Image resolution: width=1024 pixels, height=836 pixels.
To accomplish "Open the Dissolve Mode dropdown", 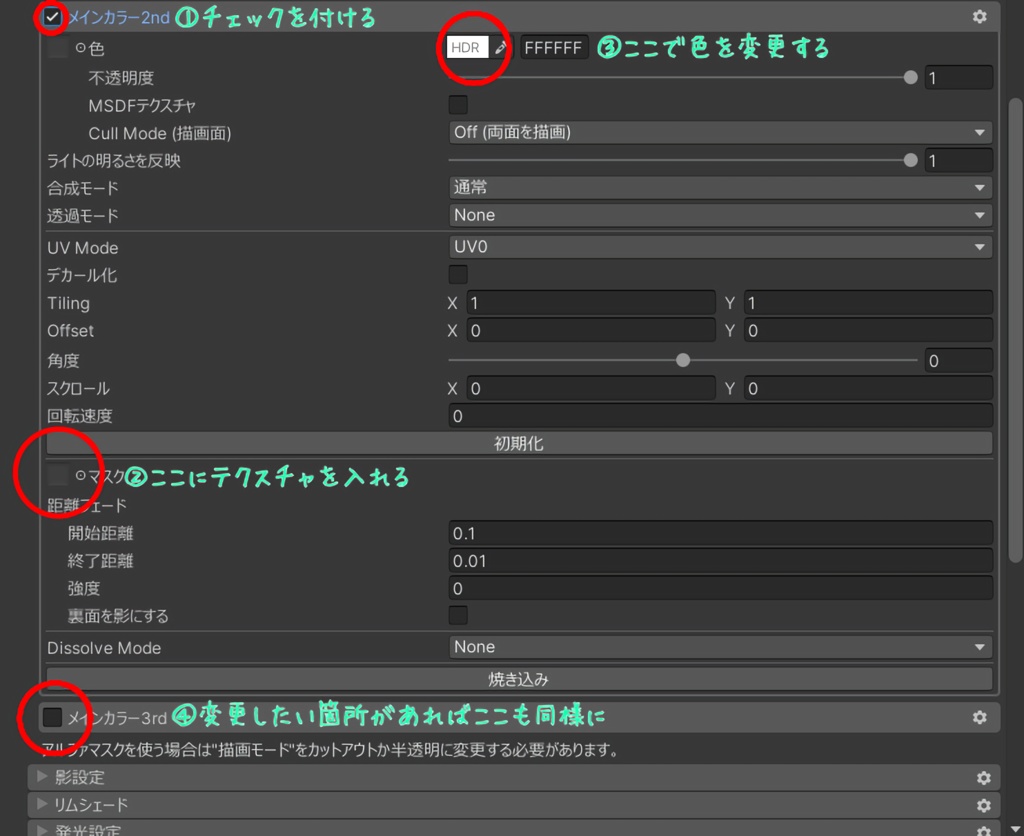I will point(720,647).
